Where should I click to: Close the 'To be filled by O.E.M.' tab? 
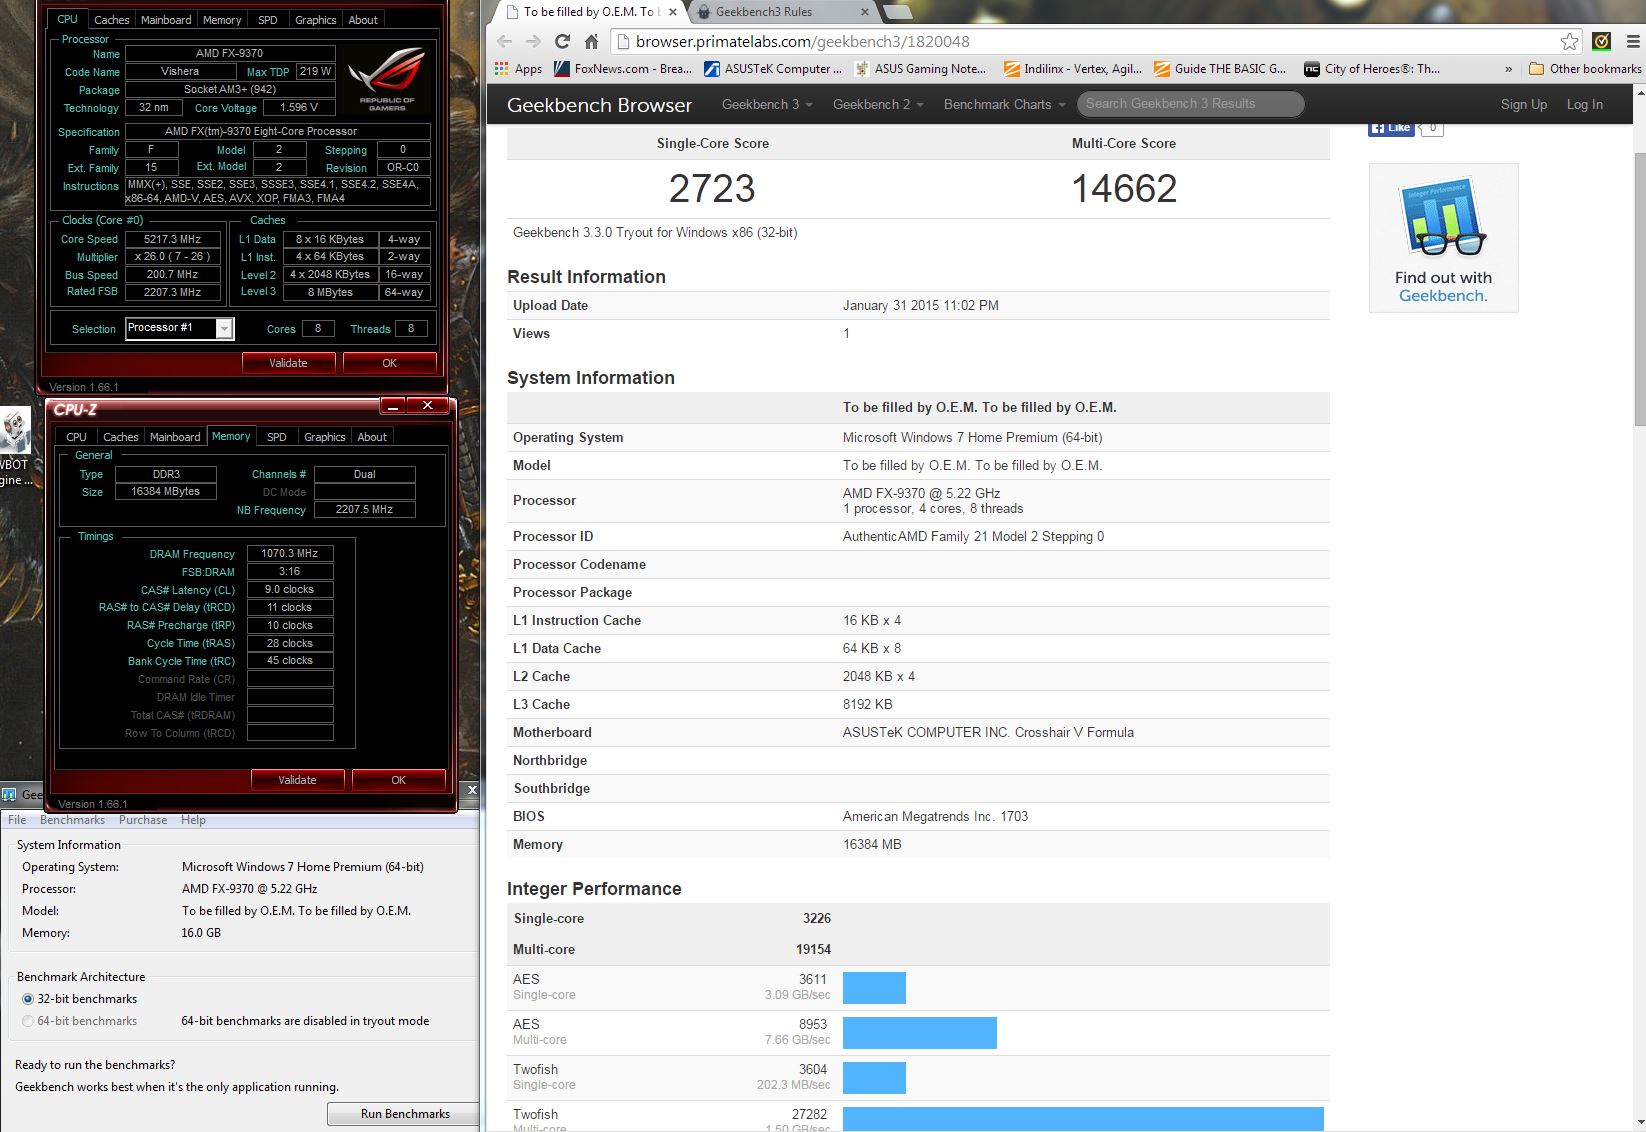click(x=672, y=12)
